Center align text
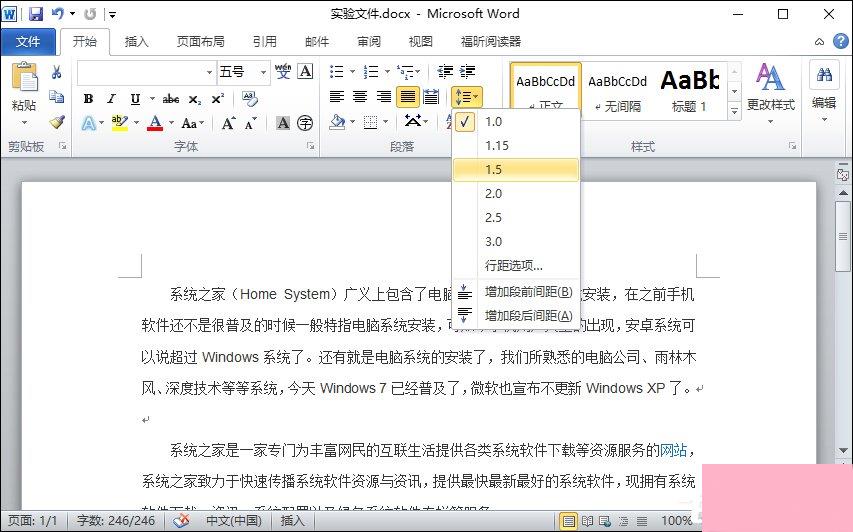853x532 pixels. coord(360,97)
